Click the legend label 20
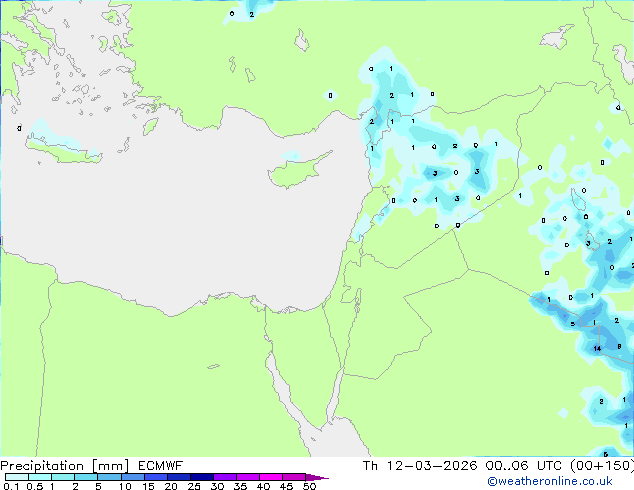 [x=171, y=486]
